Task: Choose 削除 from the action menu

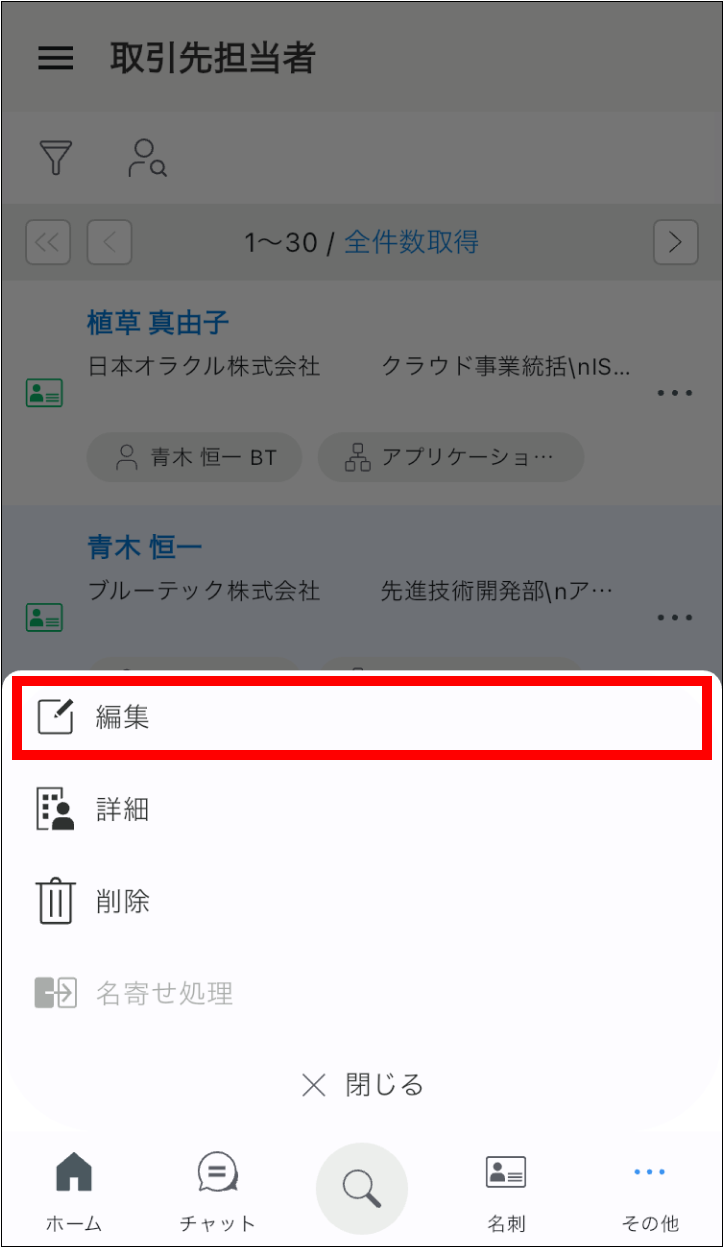Action: coord(362,901)
